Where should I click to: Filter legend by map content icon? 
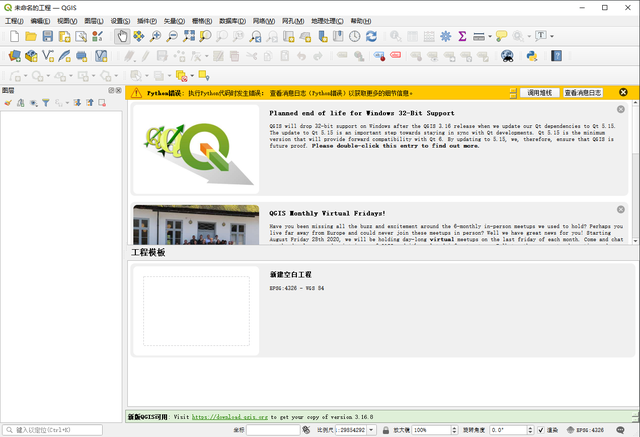(46, 103)
